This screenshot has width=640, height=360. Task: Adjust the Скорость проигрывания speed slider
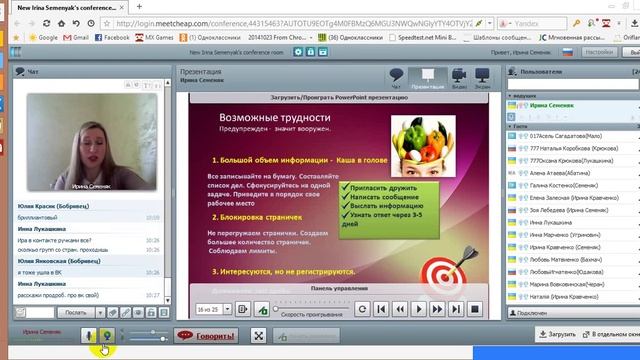[311, 309]
